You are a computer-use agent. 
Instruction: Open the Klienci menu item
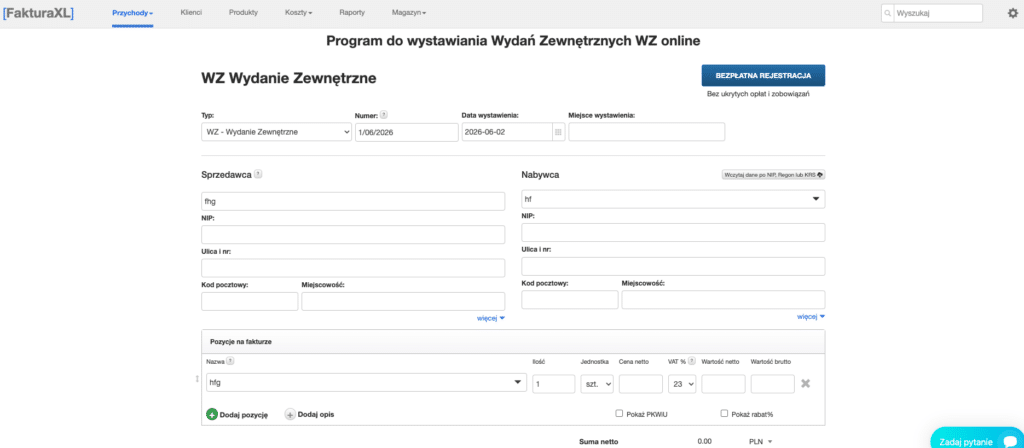[x=191, y=12]
